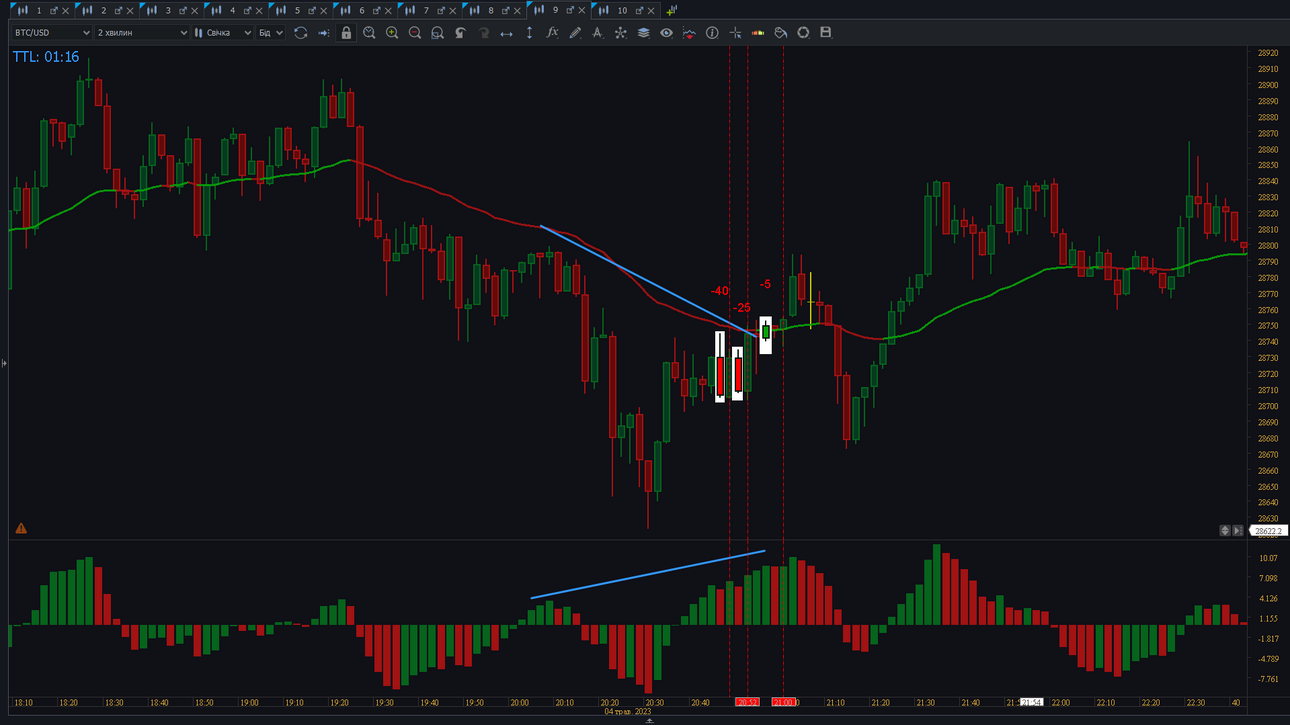This screenshot has width=1290, height=725.
Task: Click the 28622.2 current price label
Action: tap(1268, 531)
